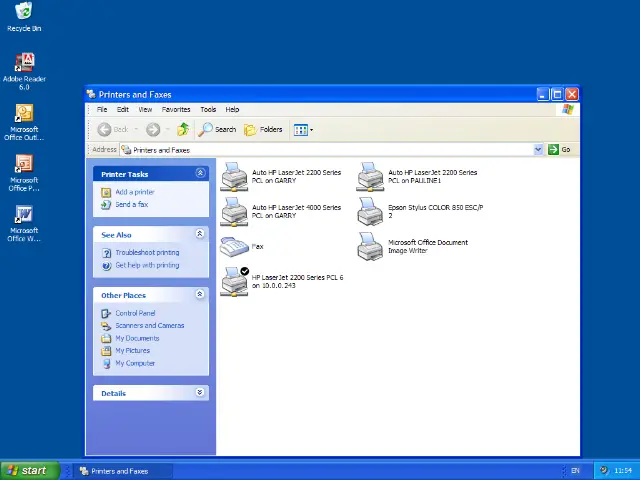Click the Add a printer icon
This screenshot has height=480, width=640.
point(106,192)
